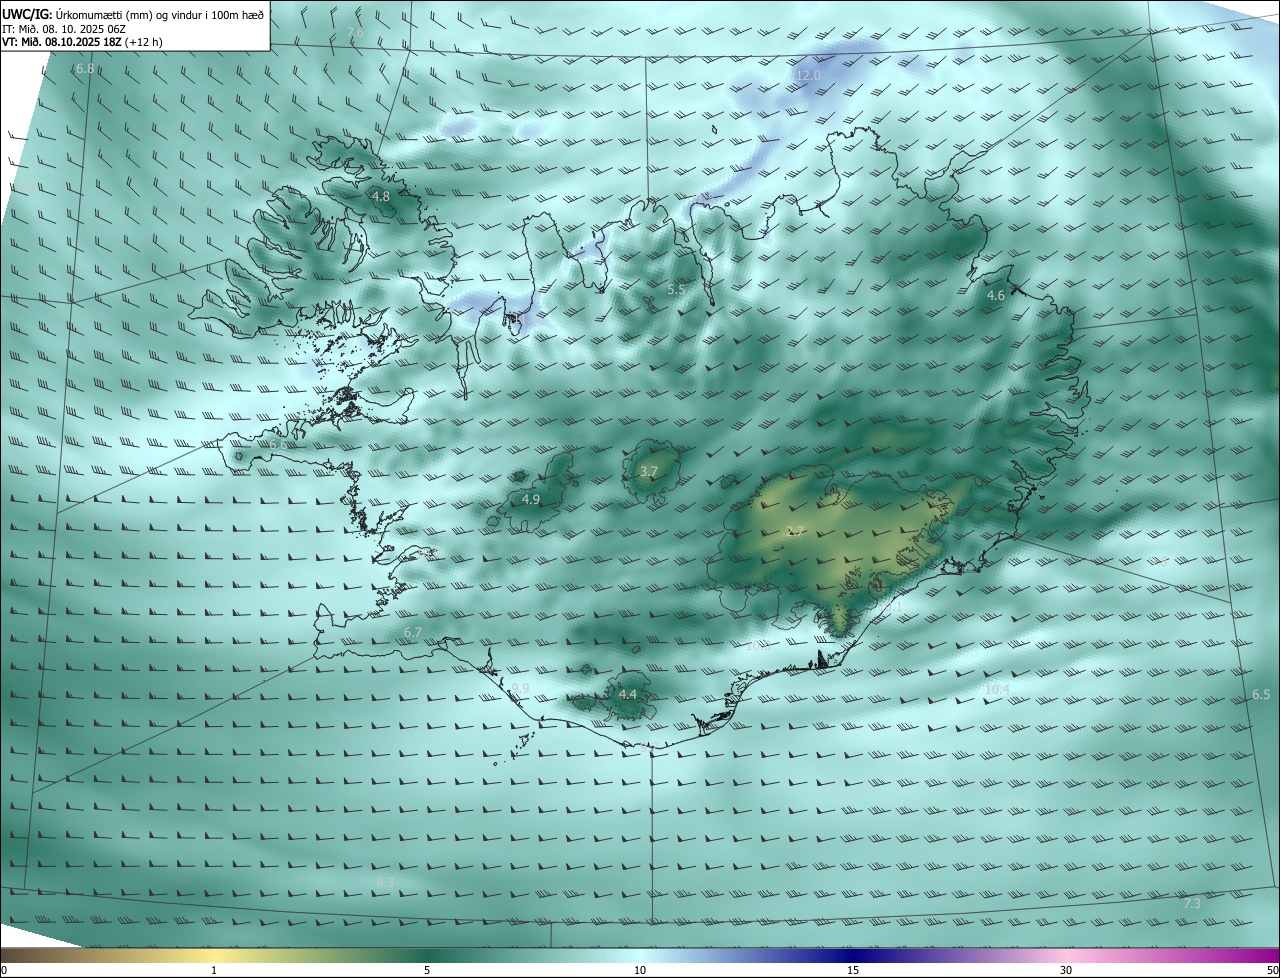The width and height of the screenshot is (1280, 978).
Task: Click the 4.4 value label
Action: tap(628, 694)
